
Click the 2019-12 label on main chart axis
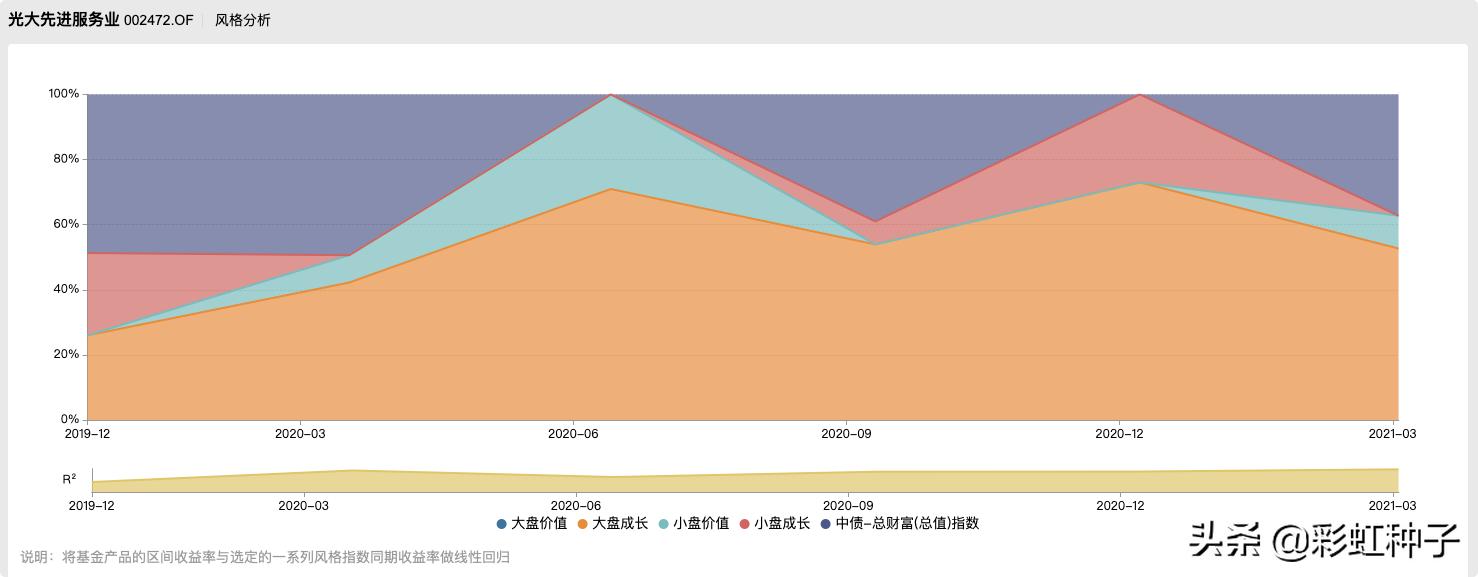[x=89, y=434]
